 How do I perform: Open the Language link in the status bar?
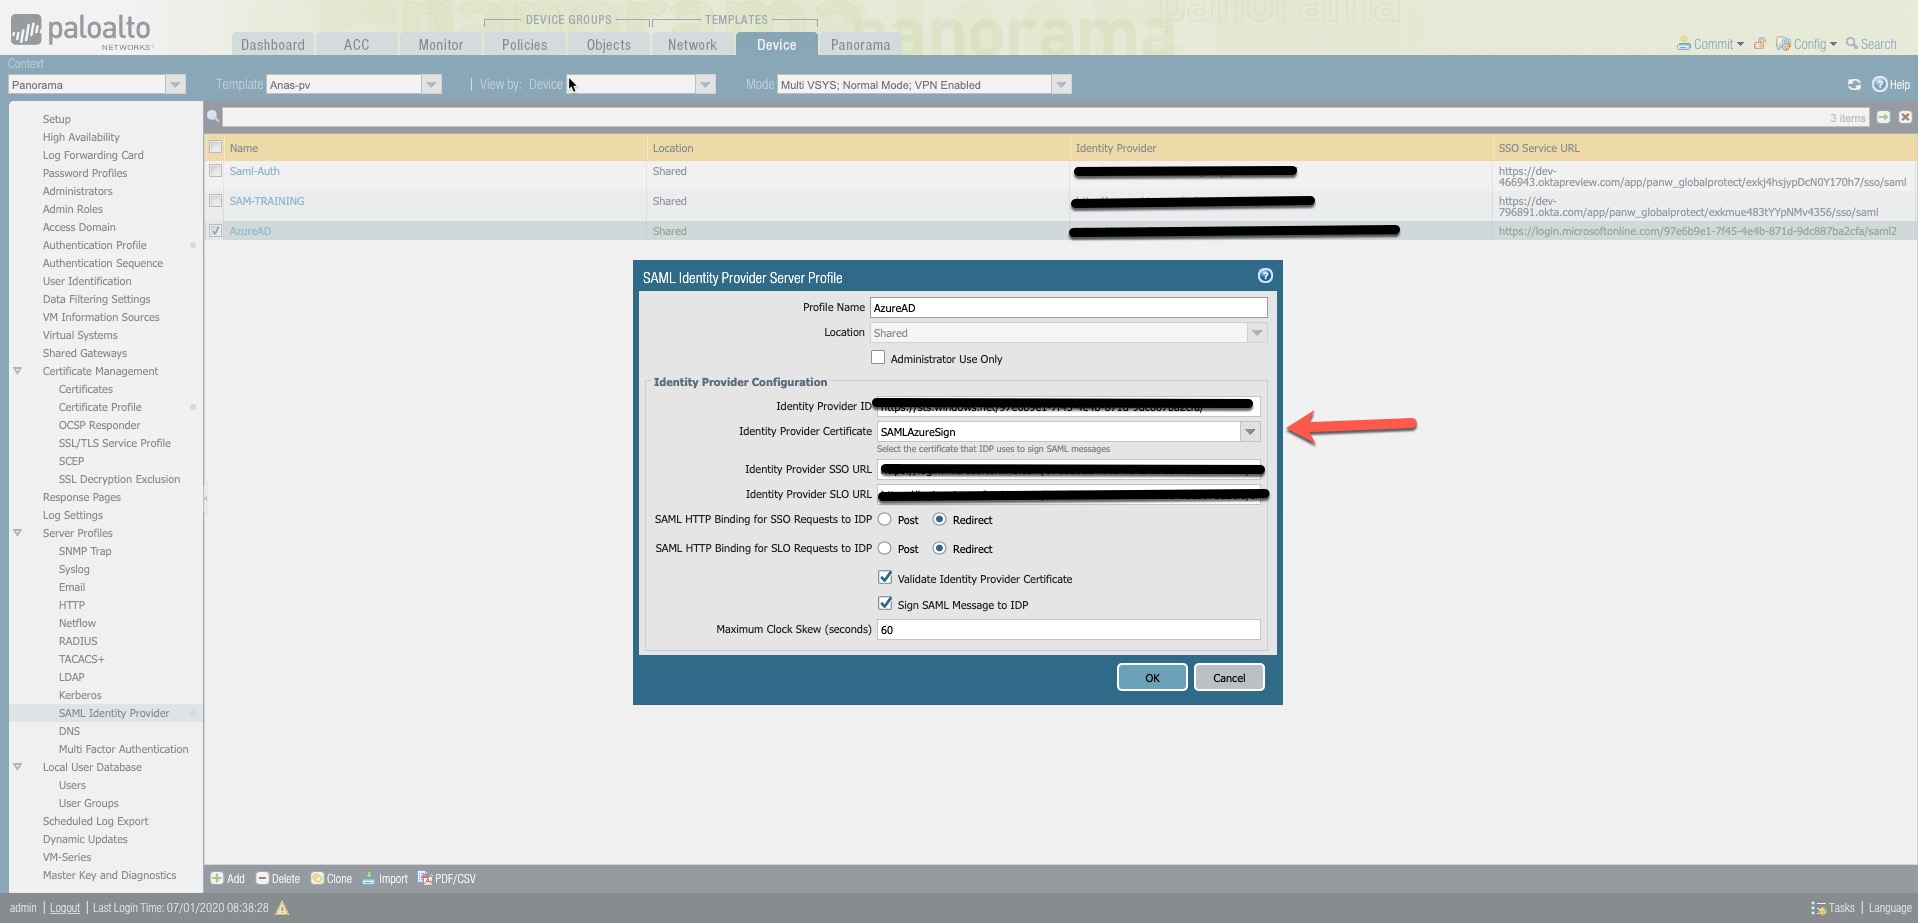pos(1890,908)
